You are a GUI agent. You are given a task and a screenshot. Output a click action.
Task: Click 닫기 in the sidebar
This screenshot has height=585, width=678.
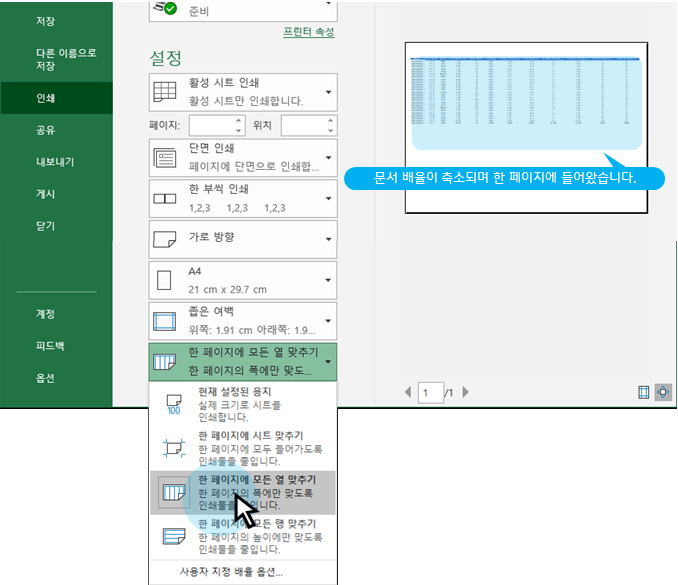click(x=45, y=226)
